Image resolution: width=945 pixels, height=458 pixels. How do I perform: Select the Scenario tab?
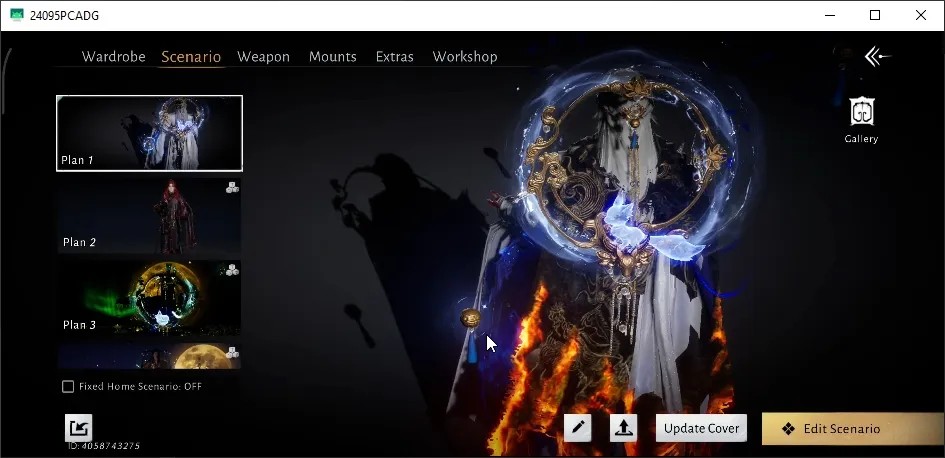point(191,57)
